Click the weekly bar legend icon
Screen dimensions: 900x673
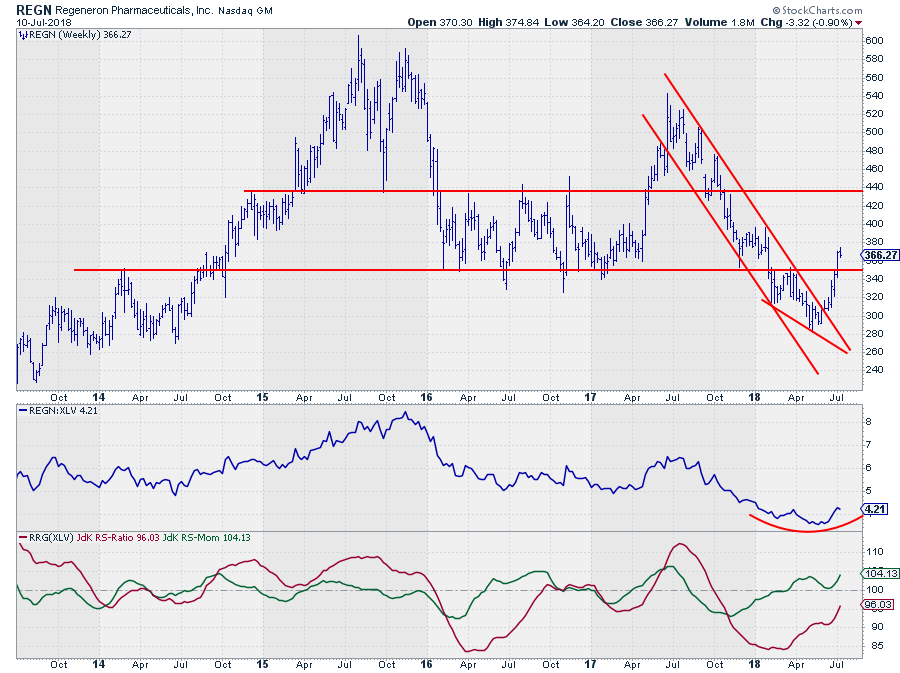coord(23,35)
